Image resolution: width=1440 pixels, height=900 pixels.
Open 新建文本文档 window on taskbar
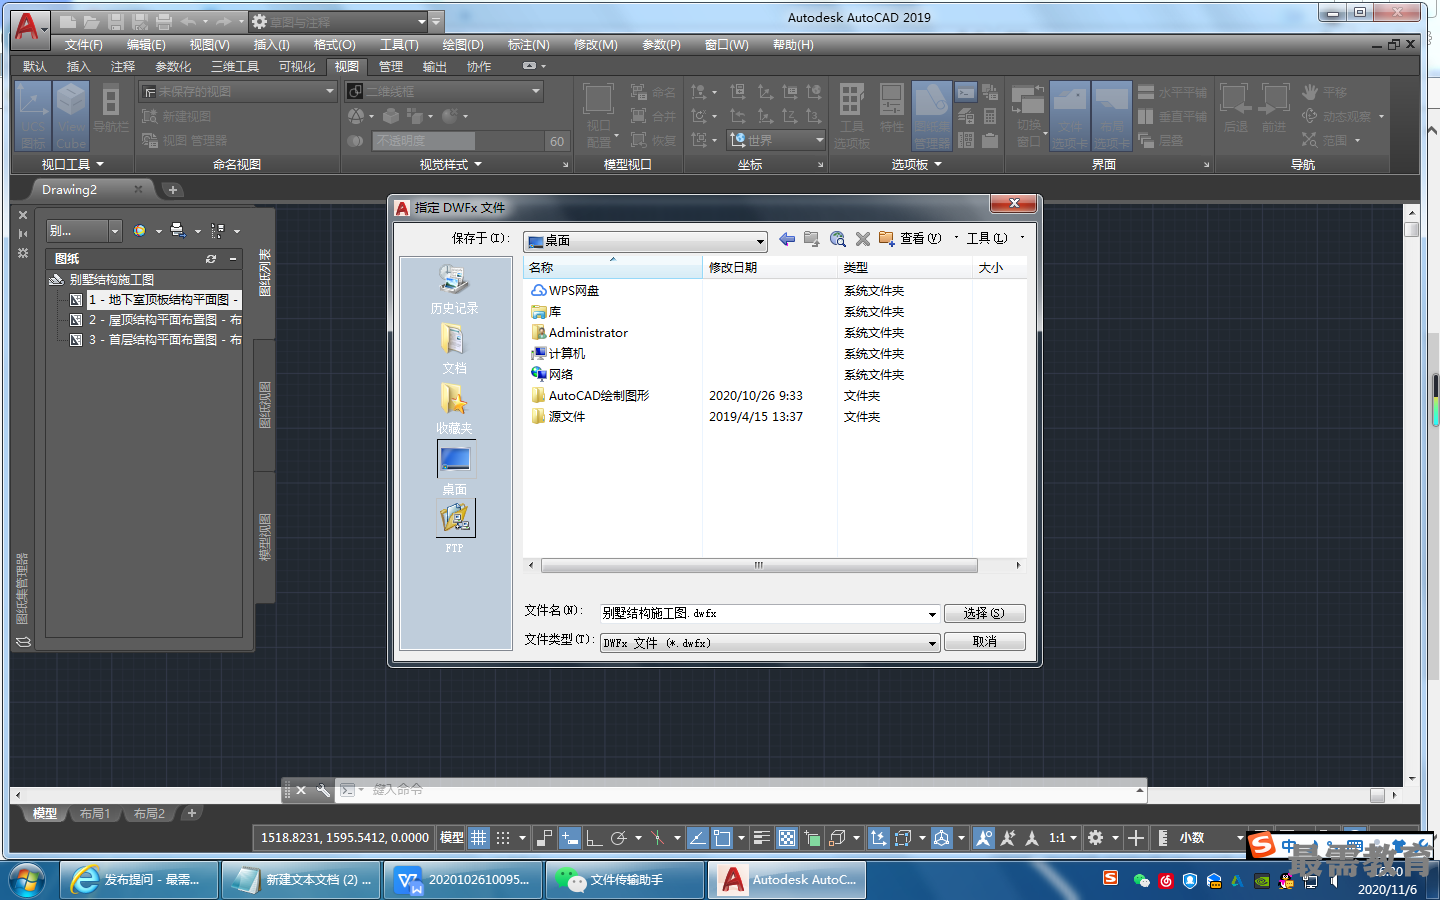(300, 880)
